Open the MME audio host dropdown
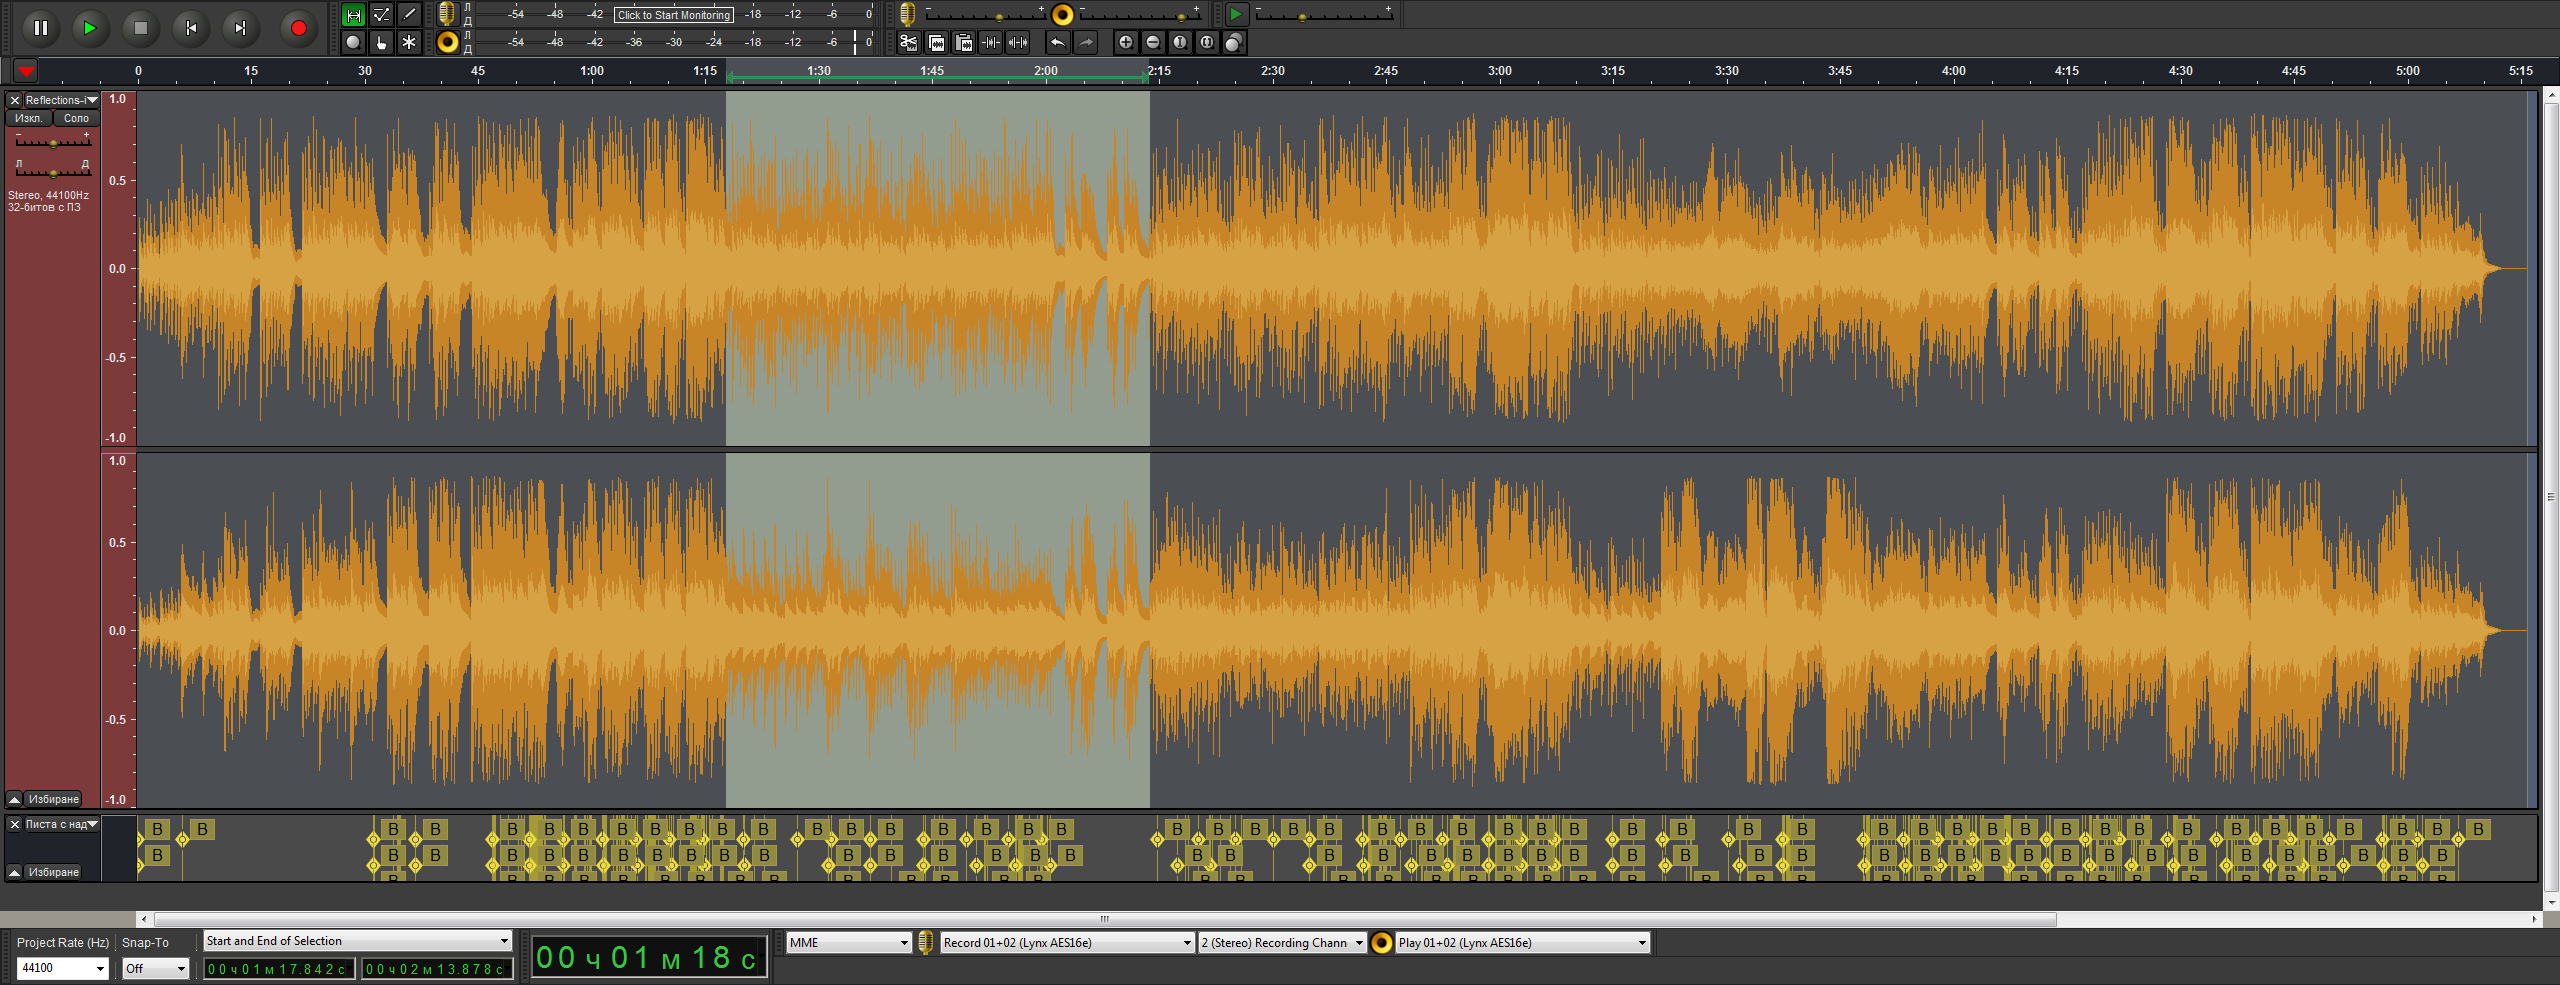 (847, 941)
